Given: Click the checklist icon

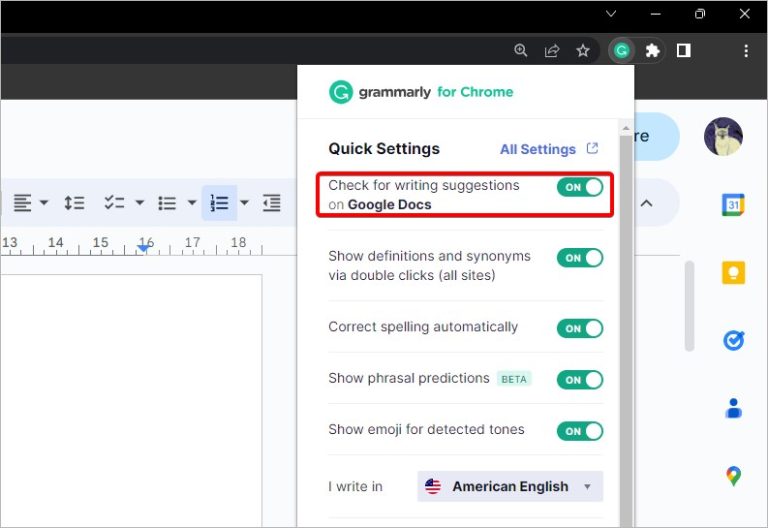Looking at the screenshot, I should tap(114, 202).
